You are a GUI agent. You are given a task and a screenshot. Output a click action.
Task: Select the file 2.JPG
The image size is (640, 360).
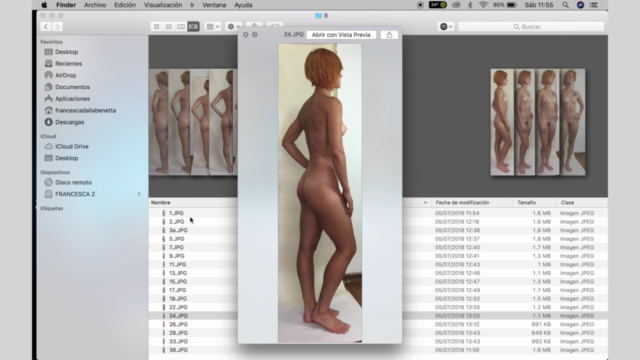pos(176,222)
